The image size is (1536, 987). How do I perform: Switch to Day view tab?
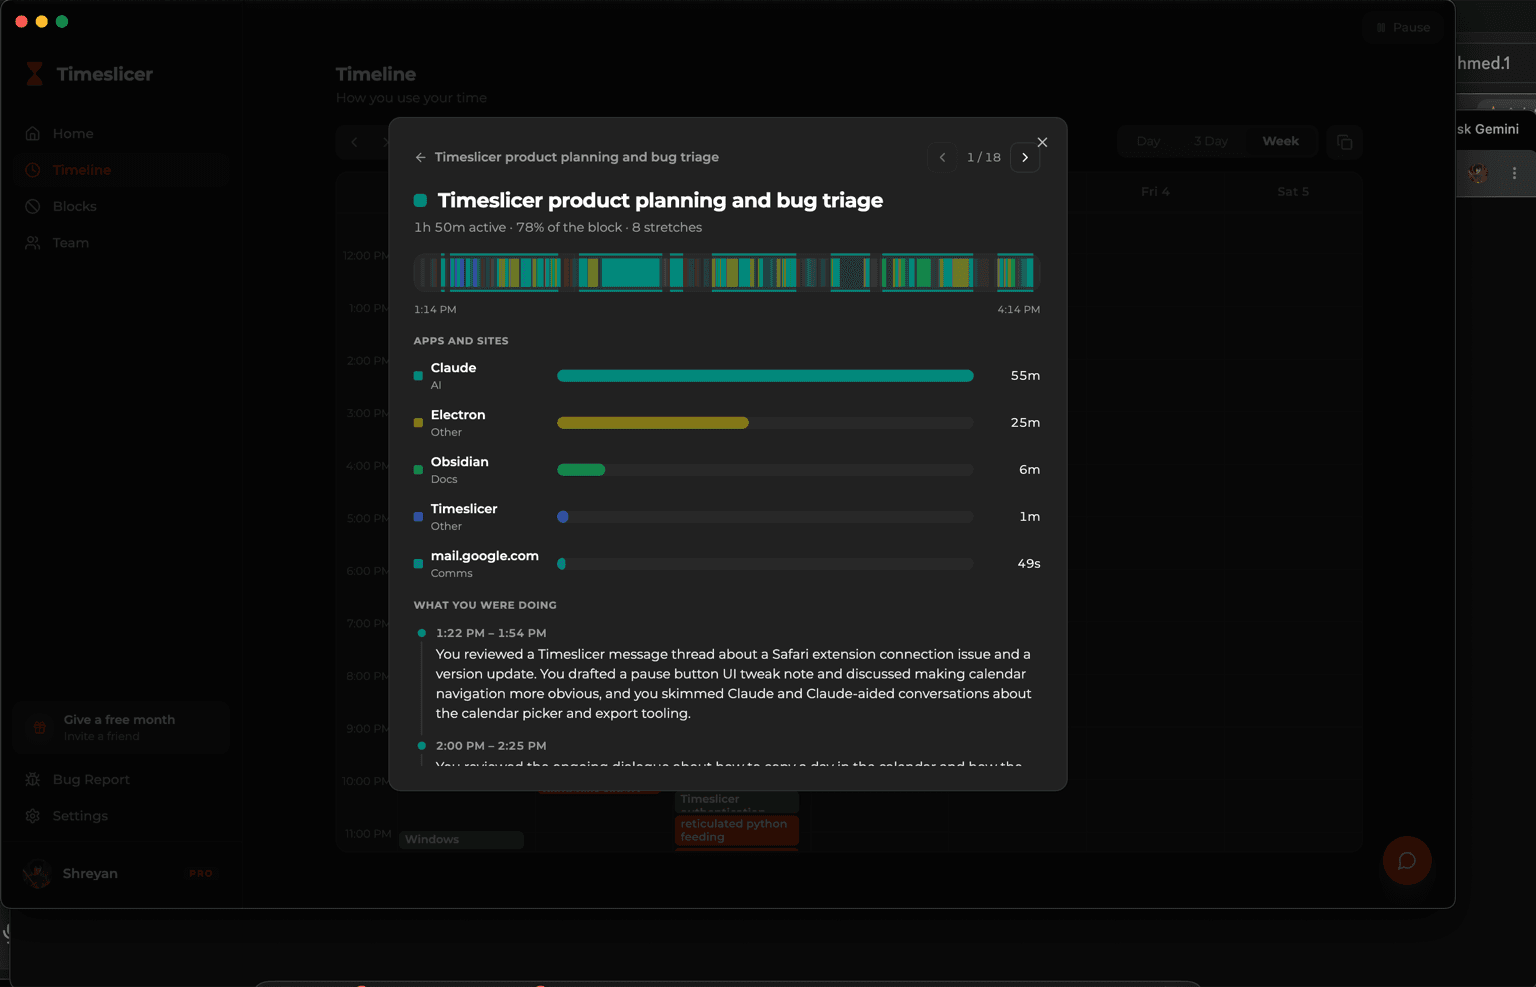point(1148,142)
